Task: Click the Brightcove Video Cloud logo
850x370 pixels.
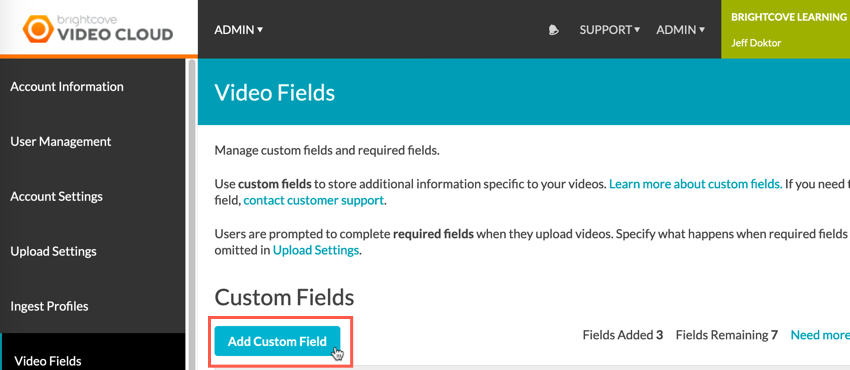Action: pos(98,29)
